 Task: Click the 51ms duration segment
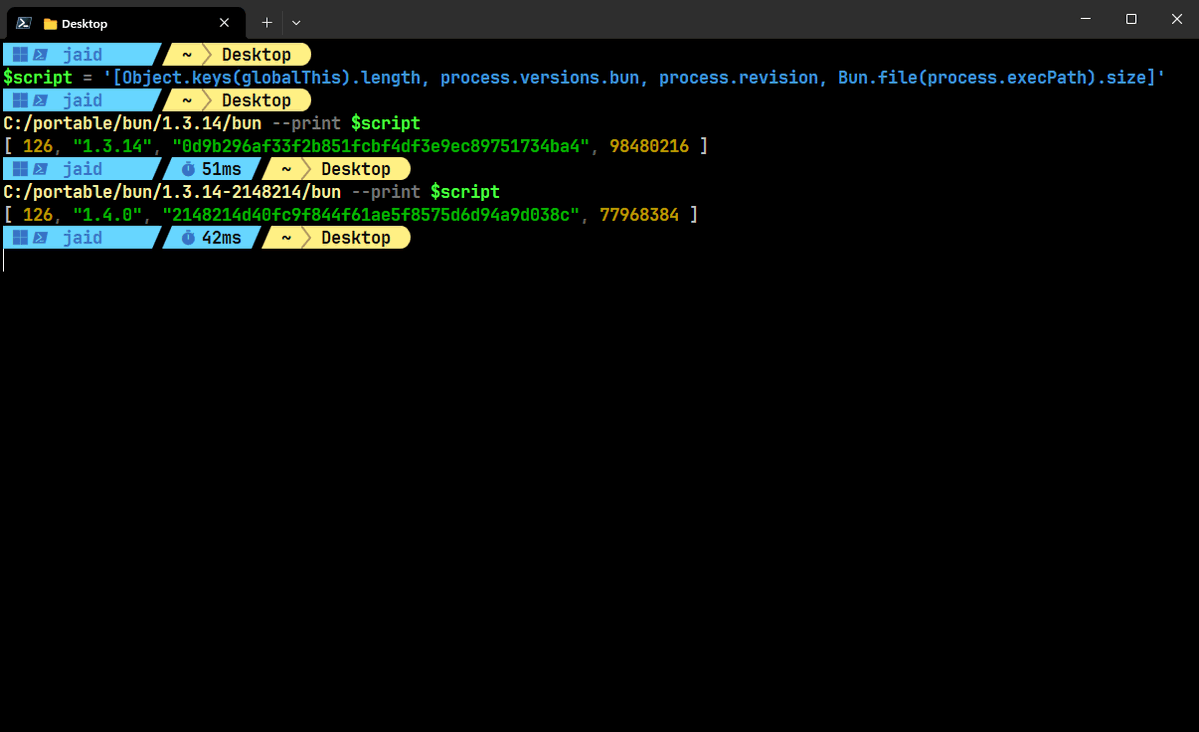[x=212, y=169]
